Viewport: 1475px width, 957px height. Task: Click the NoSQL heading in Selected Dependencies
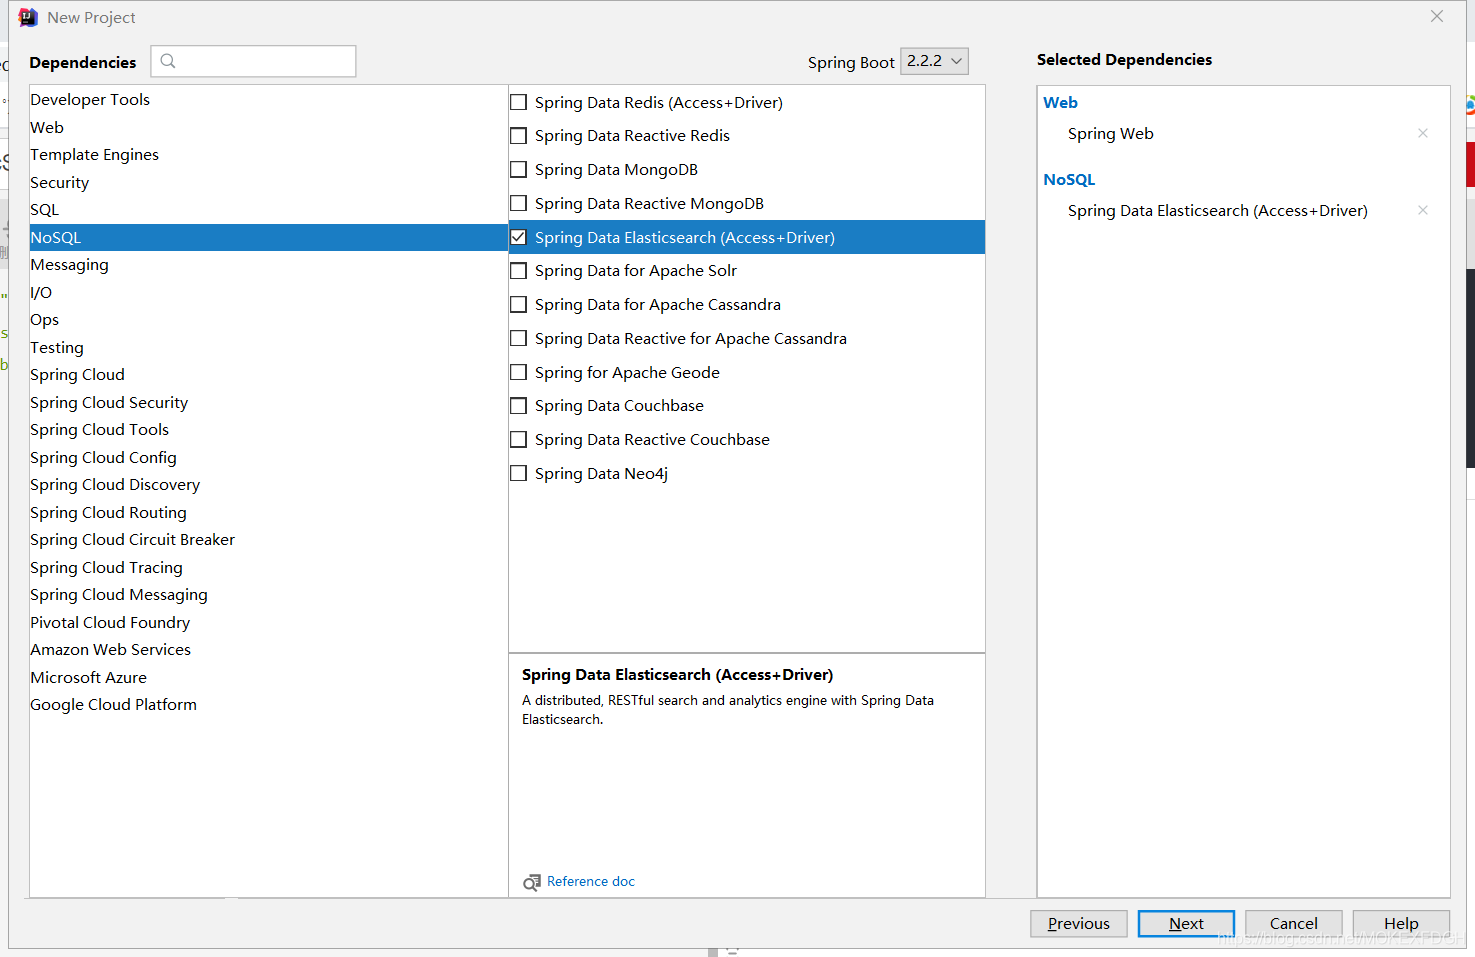point(1069,180)
